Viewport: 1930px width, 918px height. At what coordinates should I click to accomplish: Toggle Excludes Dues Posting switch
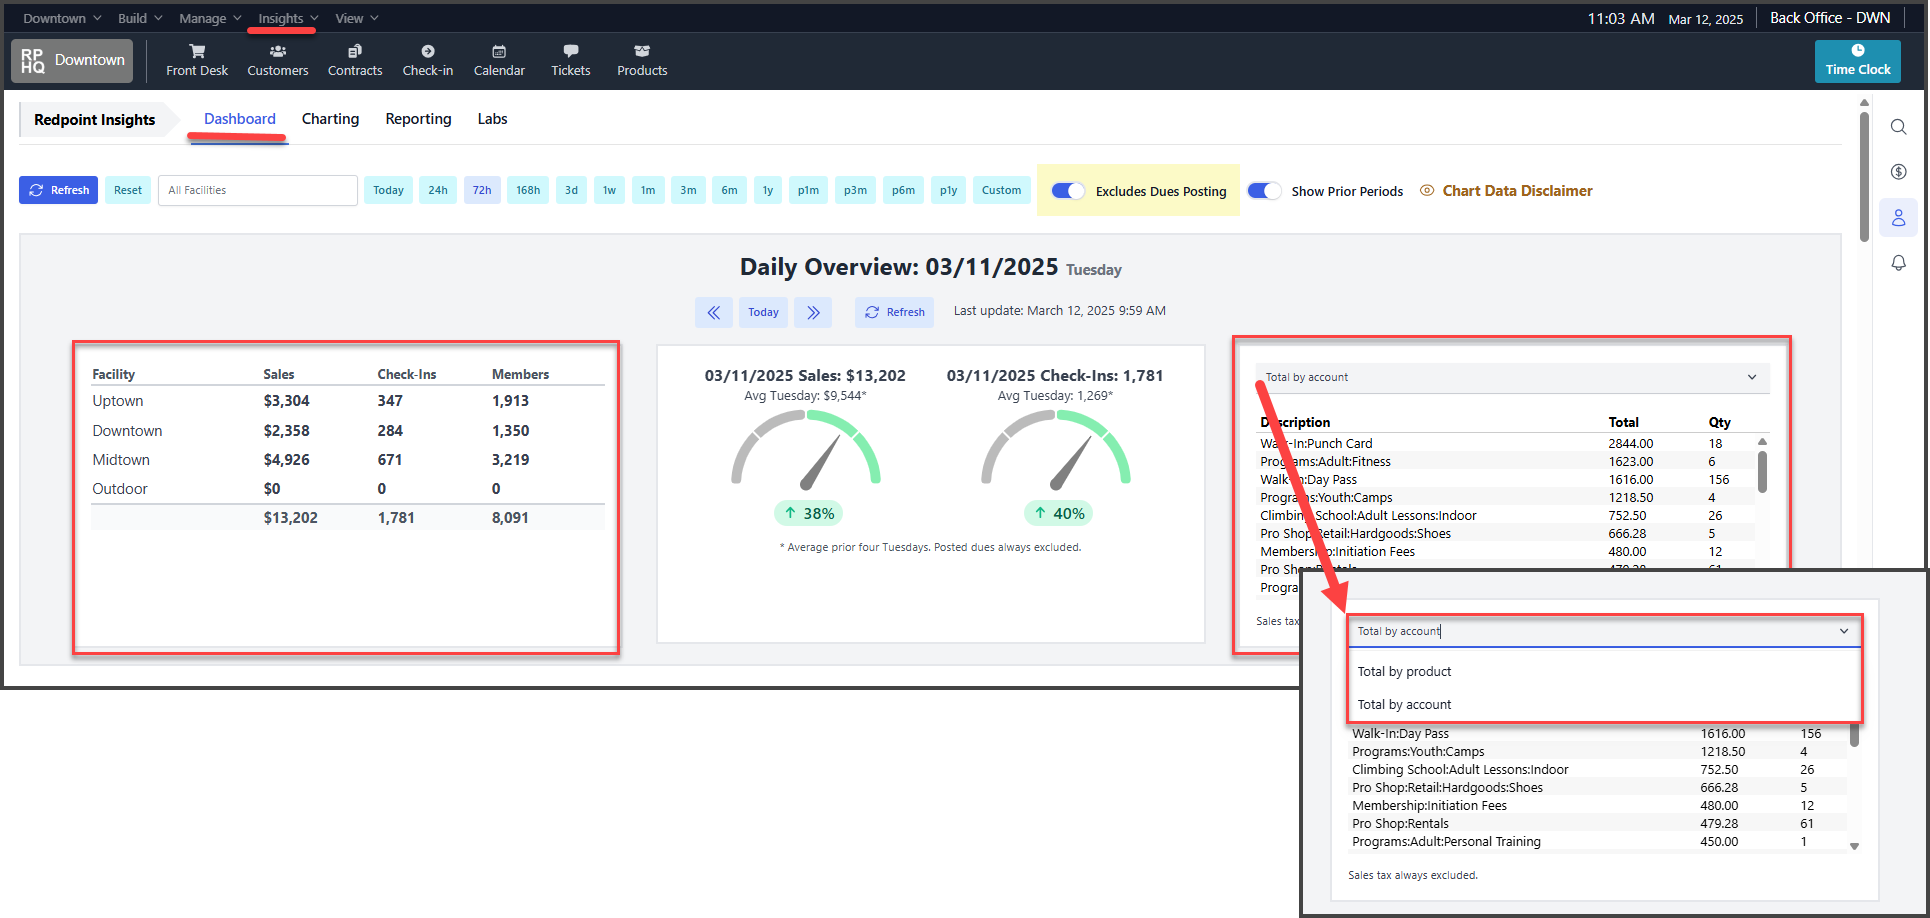click(1068, 191)
